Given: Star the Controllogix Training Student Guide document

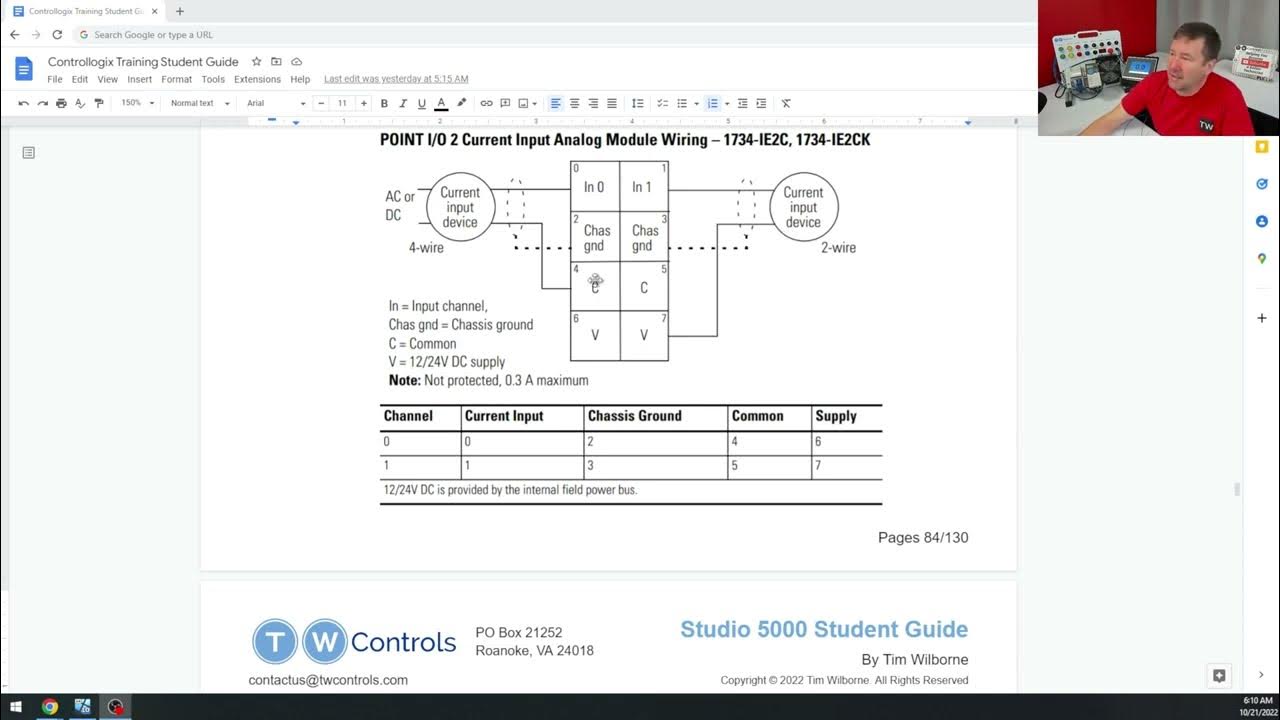Looking at the screenshot, I should pos(256,62).
